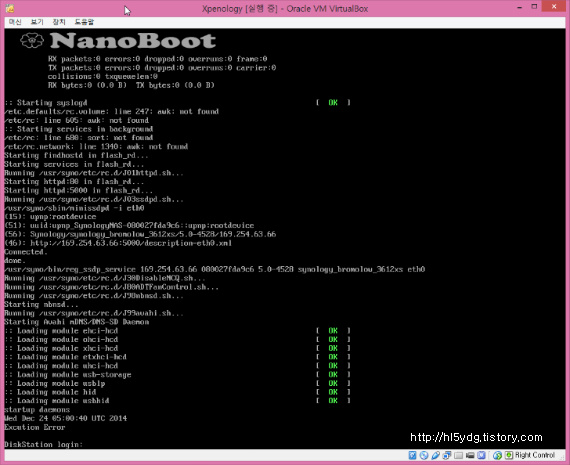Image resolution: width=570 pixels, height=465 pixels.
Task: Click the DiskStation login prompt
Action: 44,444
